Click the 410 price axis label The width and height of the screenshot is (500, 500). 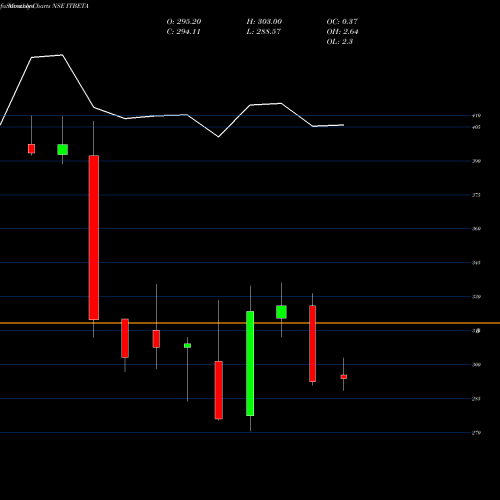[476, 116]
